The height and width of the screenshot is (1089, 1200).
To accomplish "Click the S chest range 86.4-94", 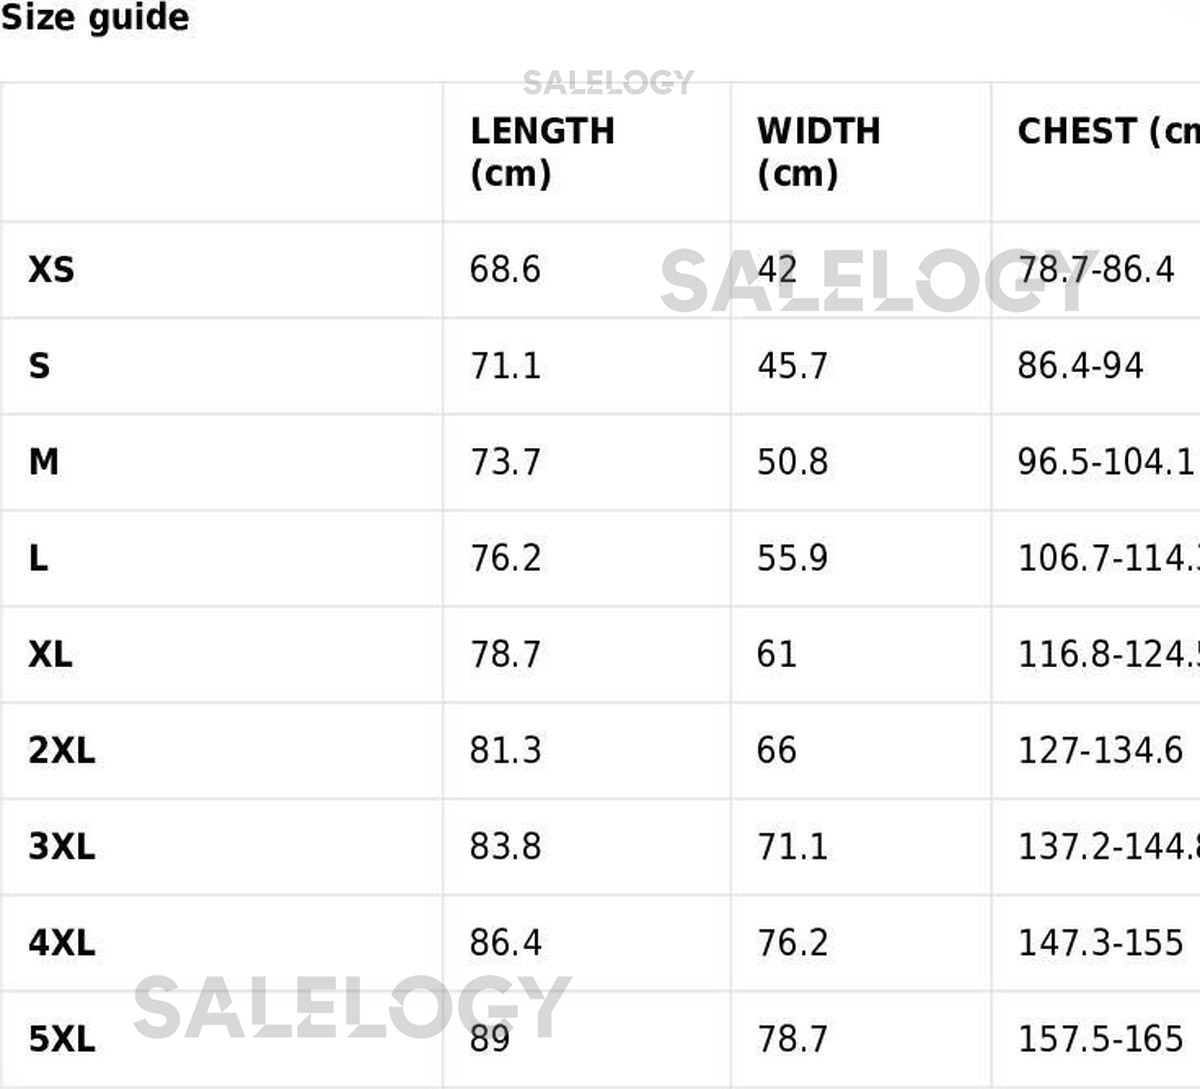I will click(1080, 366).
